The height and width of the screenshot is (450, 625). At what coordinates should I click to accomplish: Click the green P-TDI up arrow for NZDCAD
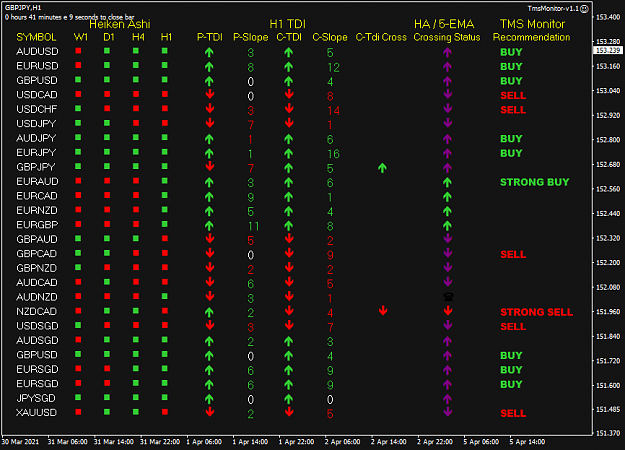tap(209, 312)
